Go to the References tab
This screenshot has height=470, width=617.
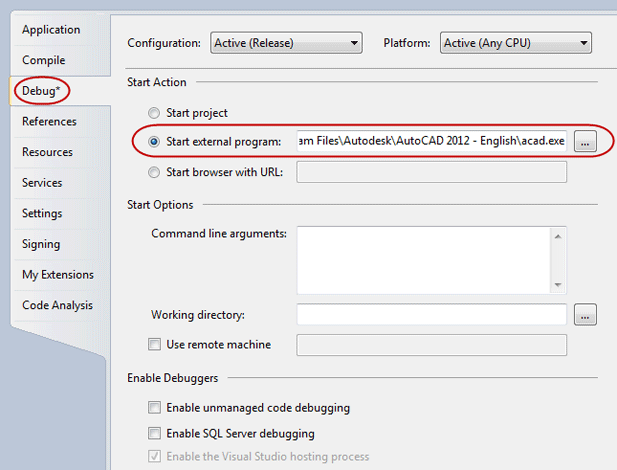click(x=49, y=122)
